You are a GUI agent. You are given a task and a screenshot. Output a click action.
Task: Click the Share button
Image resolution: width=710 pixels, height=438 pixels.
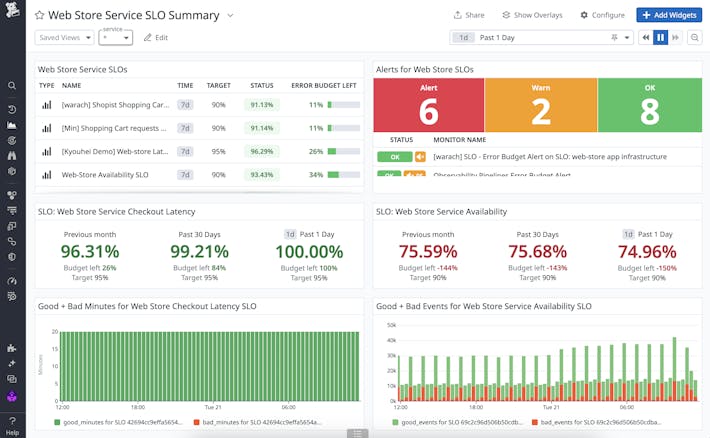(x=468, y=15)
